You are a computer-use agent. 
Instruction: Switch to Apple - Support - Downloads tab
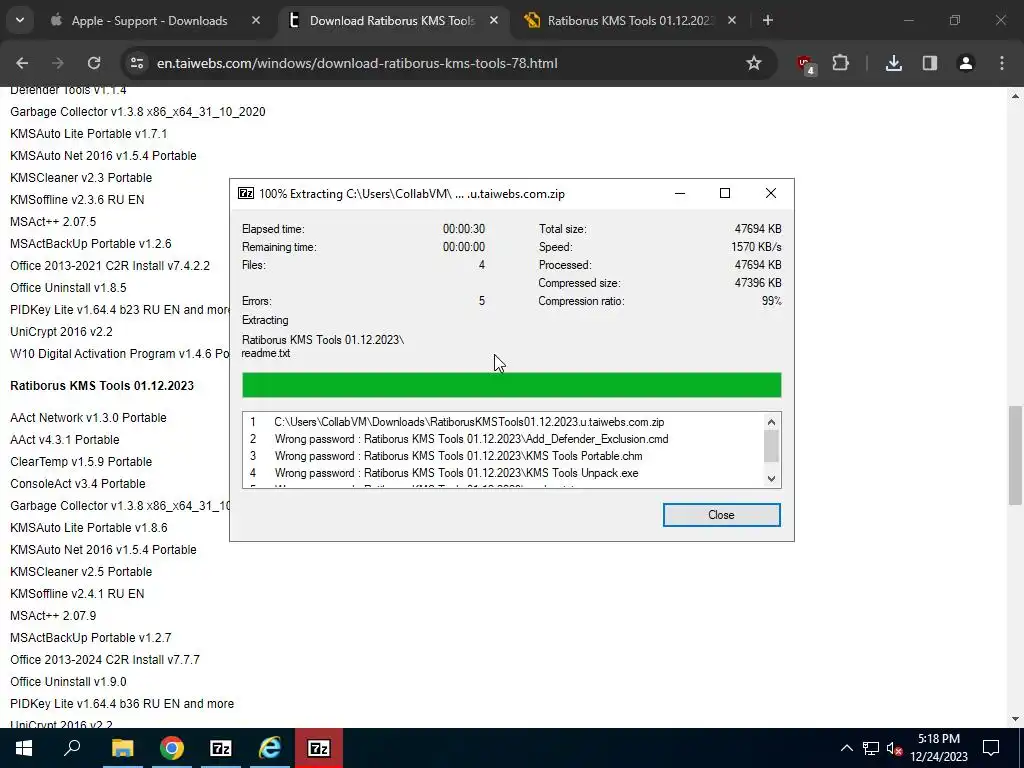click(x=149, y=21)
